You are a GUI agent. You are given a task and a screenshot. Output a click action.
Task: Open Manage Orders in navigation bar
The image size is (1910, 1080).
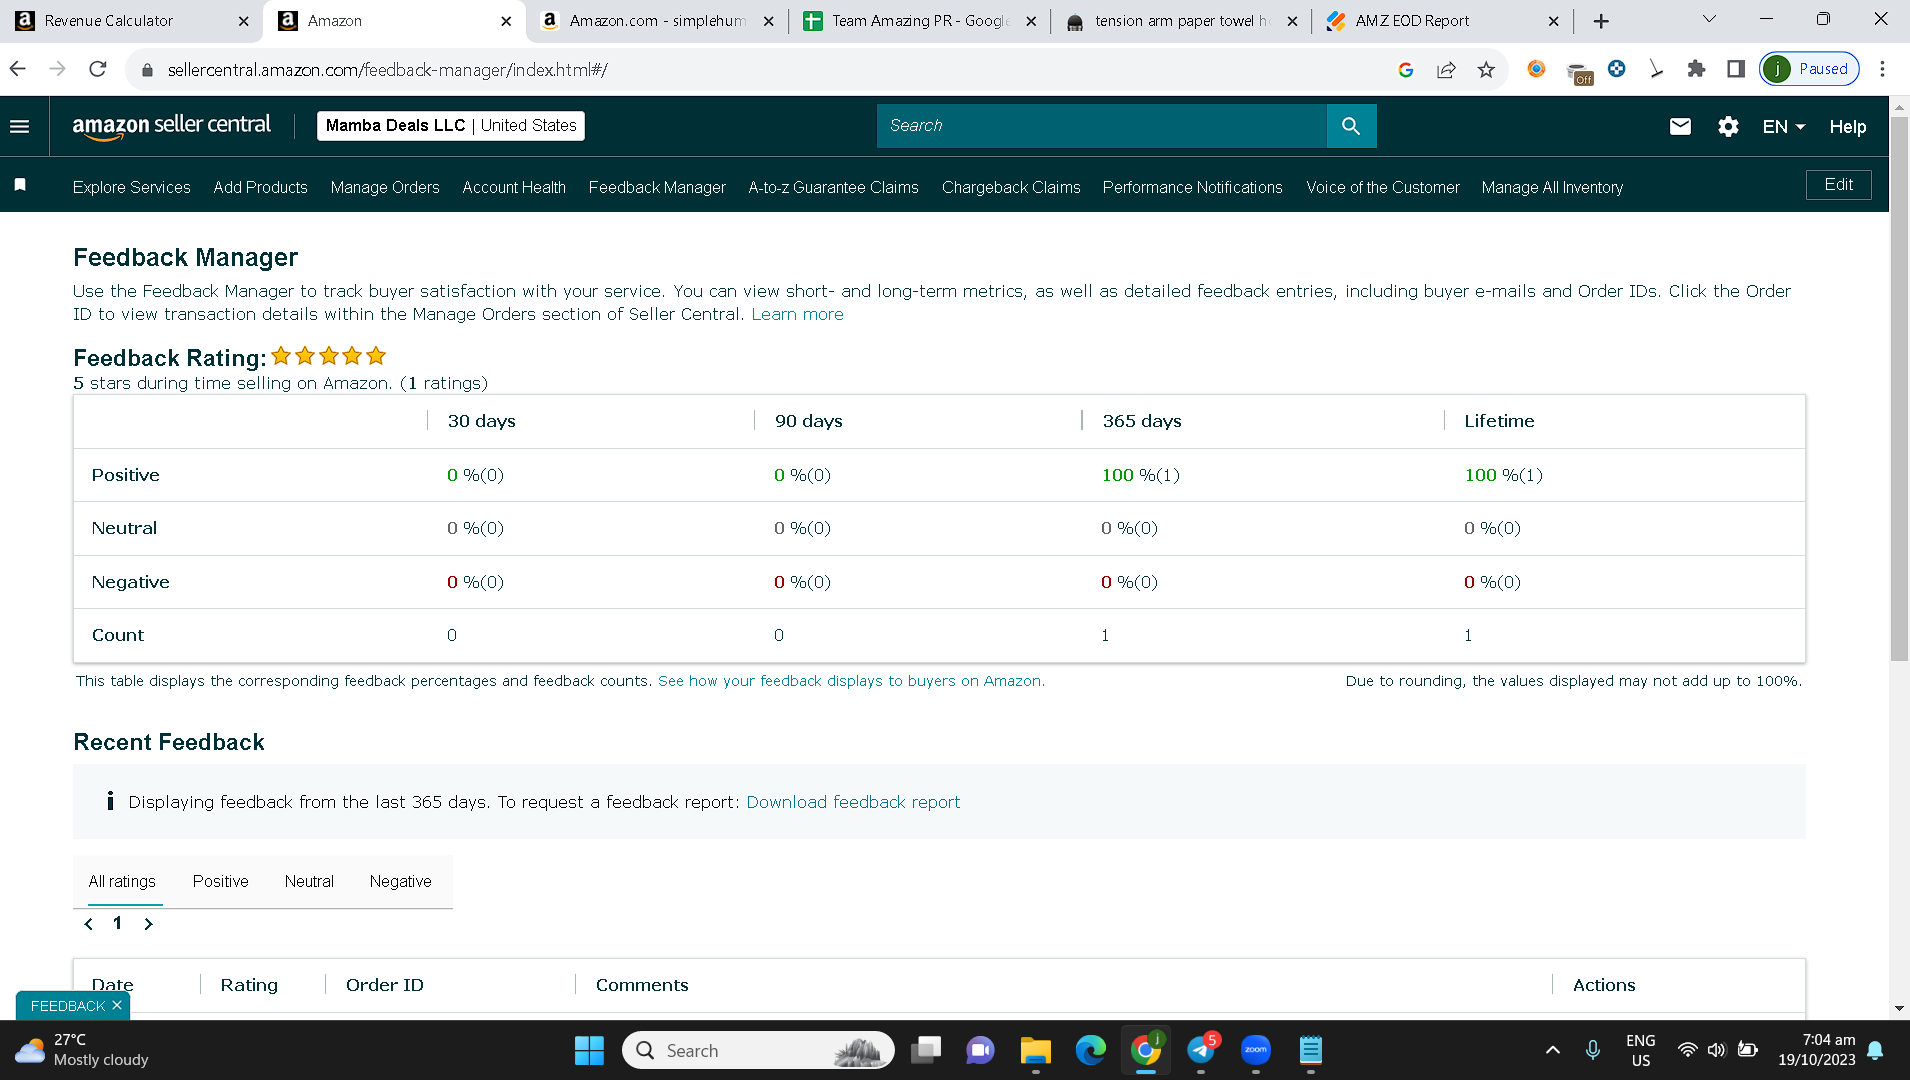point(385,187)
